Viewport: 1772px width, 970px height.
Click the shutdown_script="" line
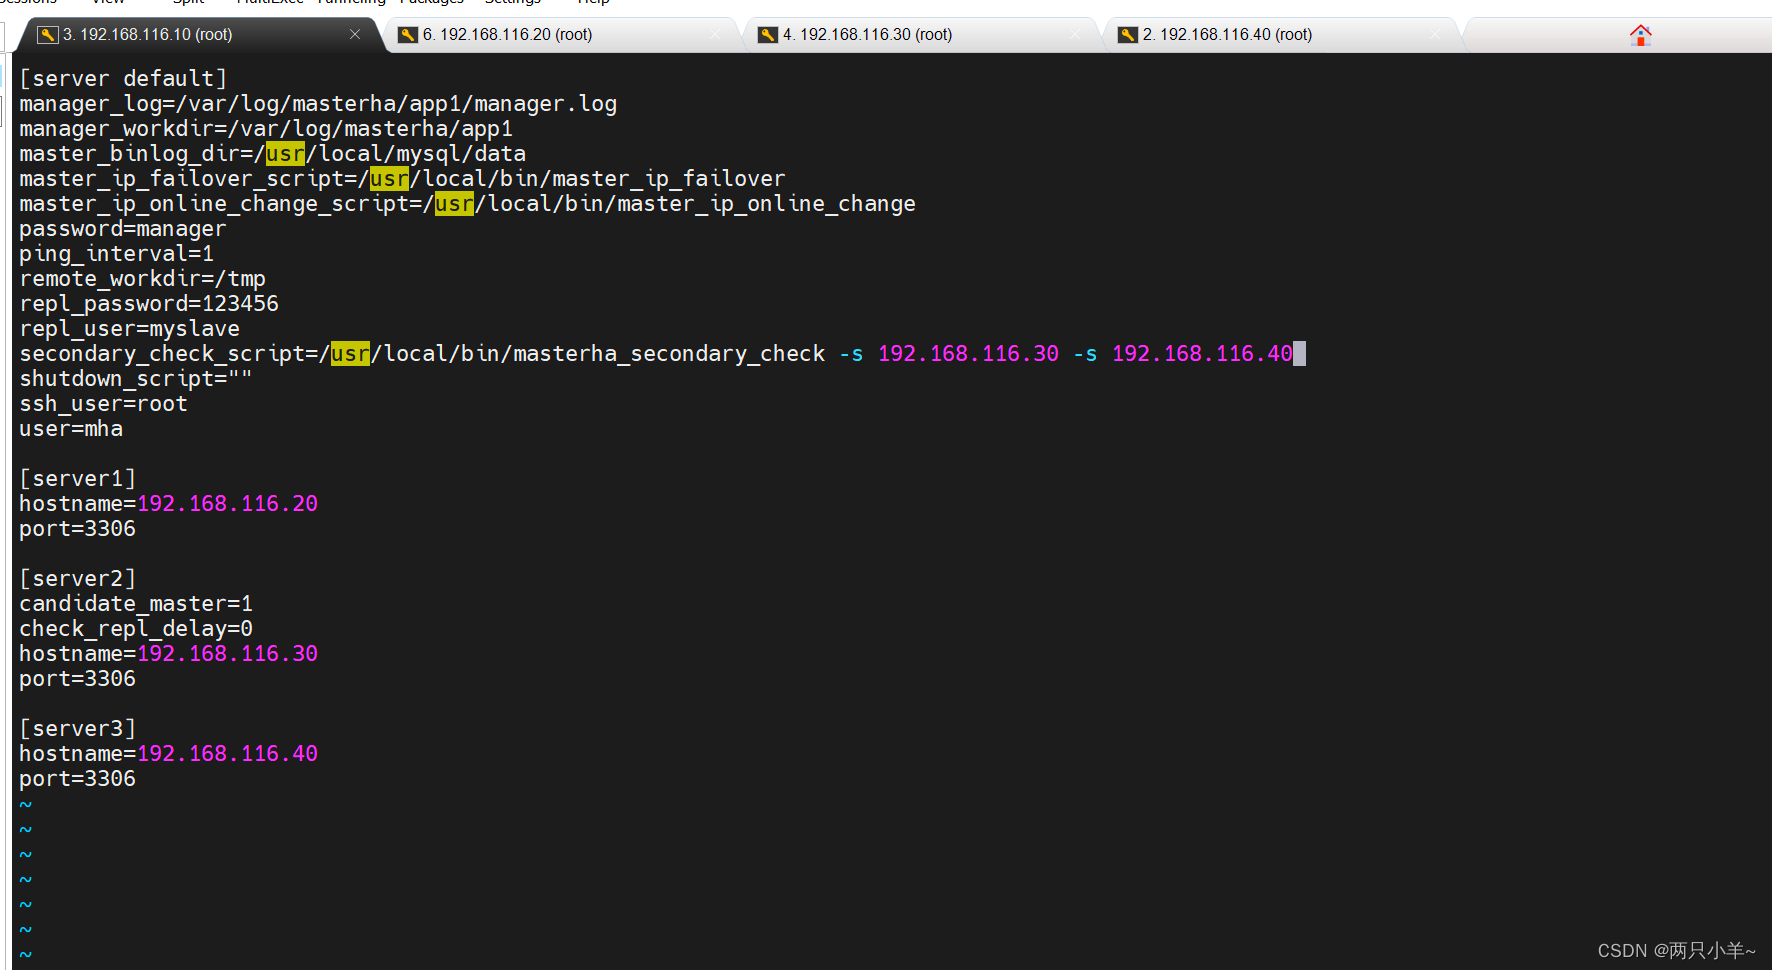[136, 378]
